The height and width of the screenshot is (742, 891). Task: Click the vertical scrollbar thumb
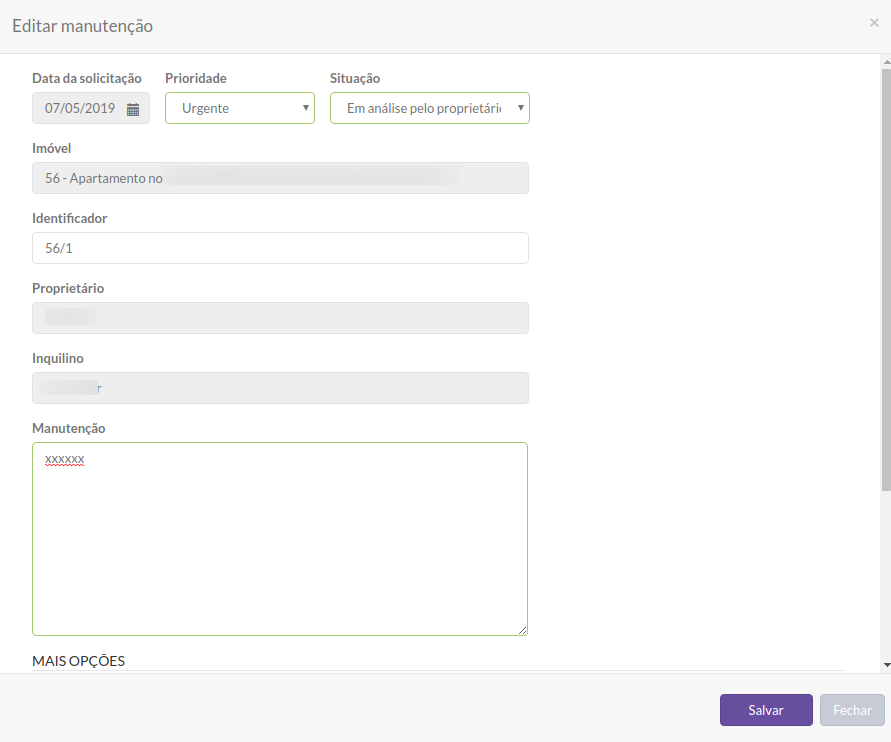886,280
